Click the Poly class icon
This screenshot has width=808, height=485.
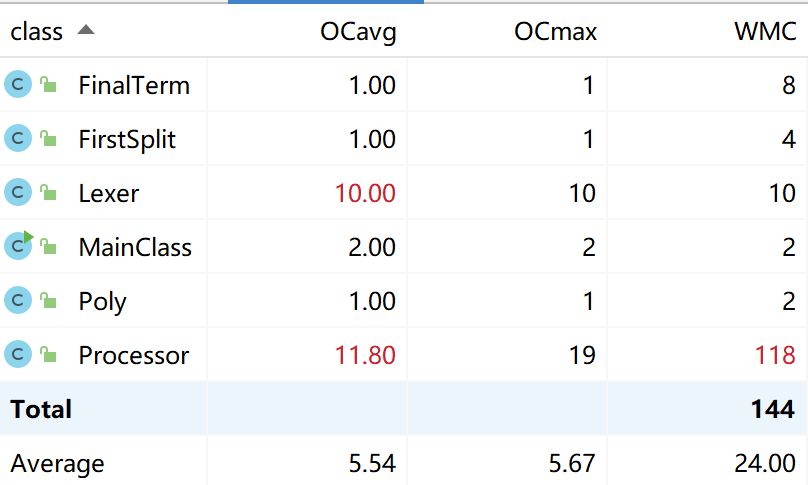(x=18, y=300)
